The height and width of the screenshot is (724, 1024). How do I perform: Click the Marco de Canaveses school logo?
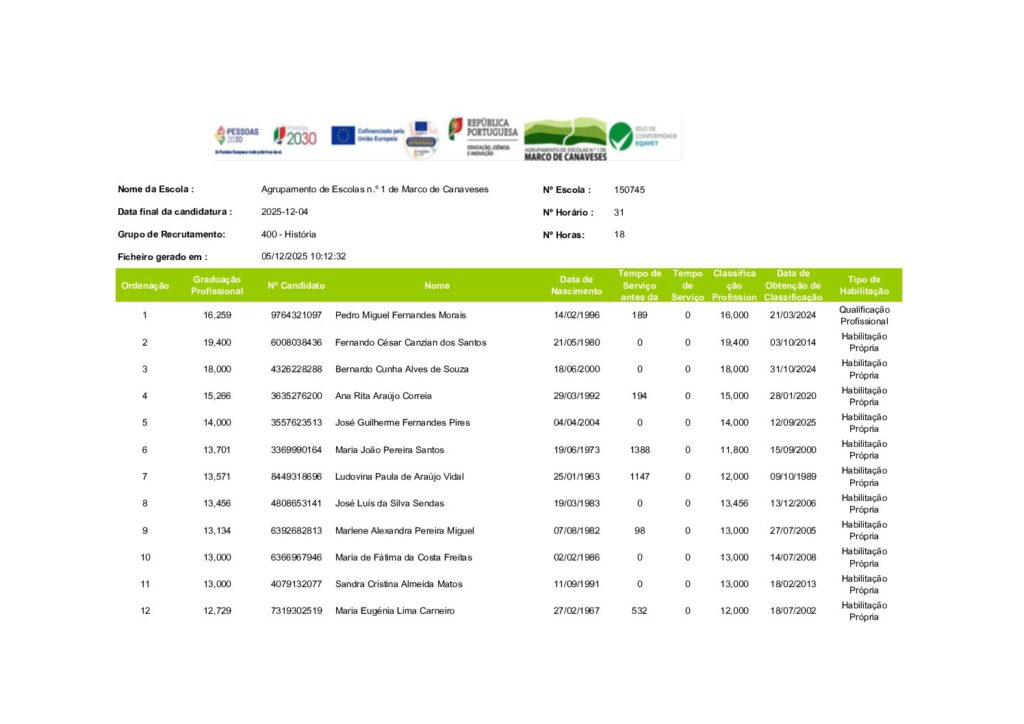click(x=565, y=139)
